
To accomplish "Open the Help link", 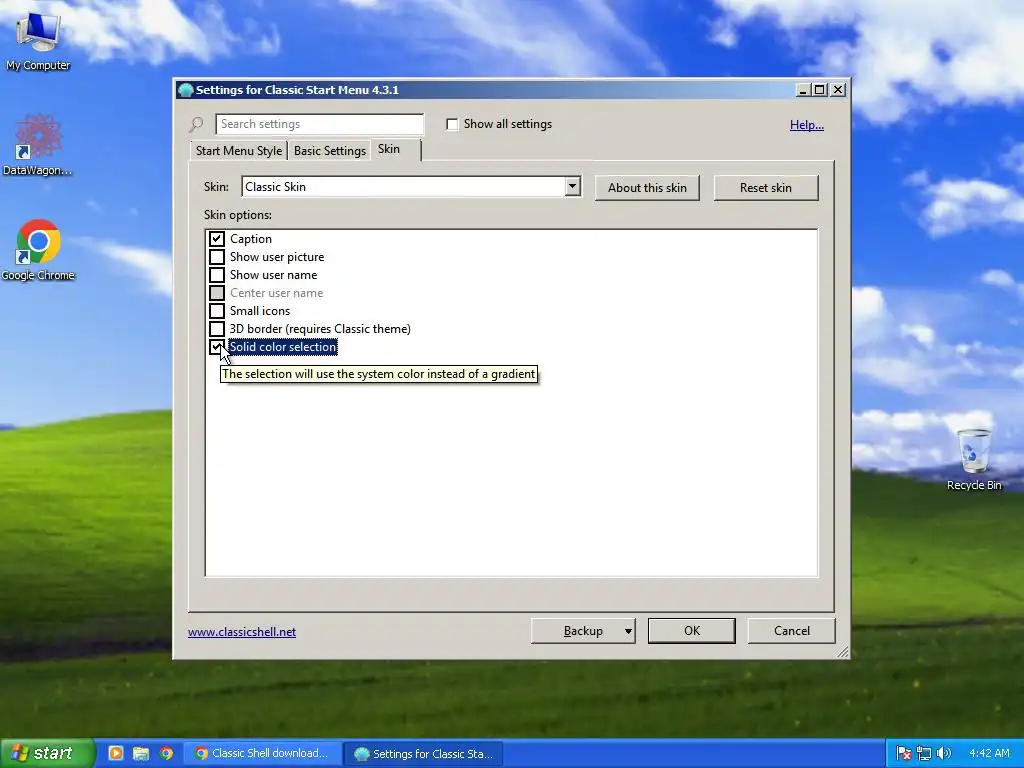I will point(807,125).
